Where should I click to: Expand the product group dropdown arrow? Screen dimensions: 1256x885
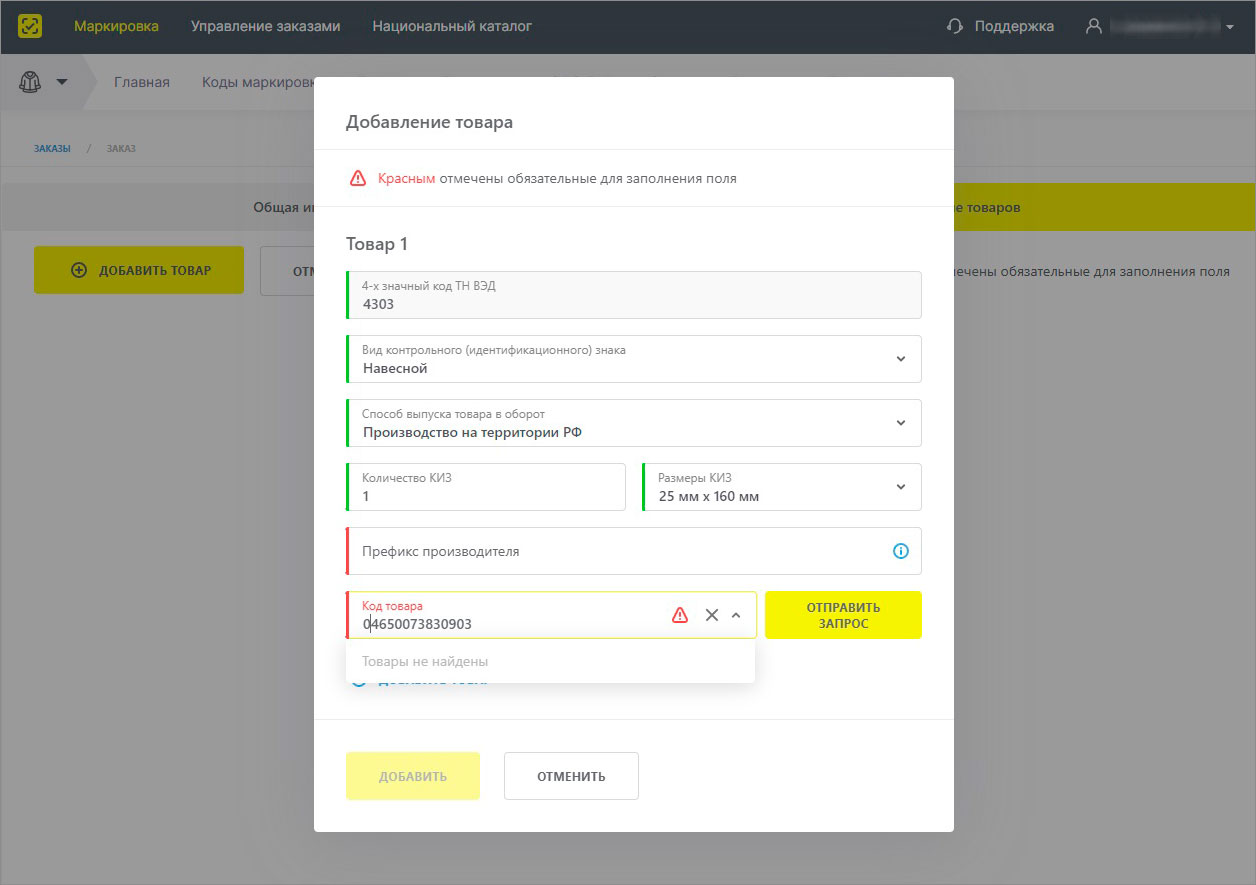(x=62, y=82)
